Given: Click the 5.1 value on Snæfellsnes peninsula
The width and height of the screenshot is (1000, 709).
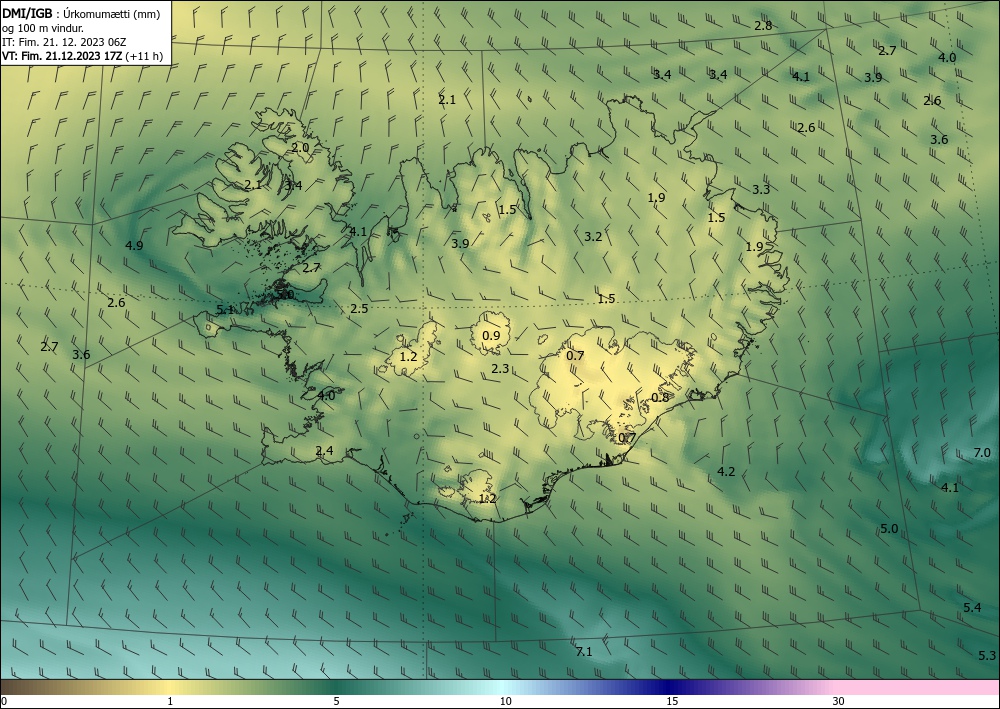Looking at the screenshot, I should point(225,310).
